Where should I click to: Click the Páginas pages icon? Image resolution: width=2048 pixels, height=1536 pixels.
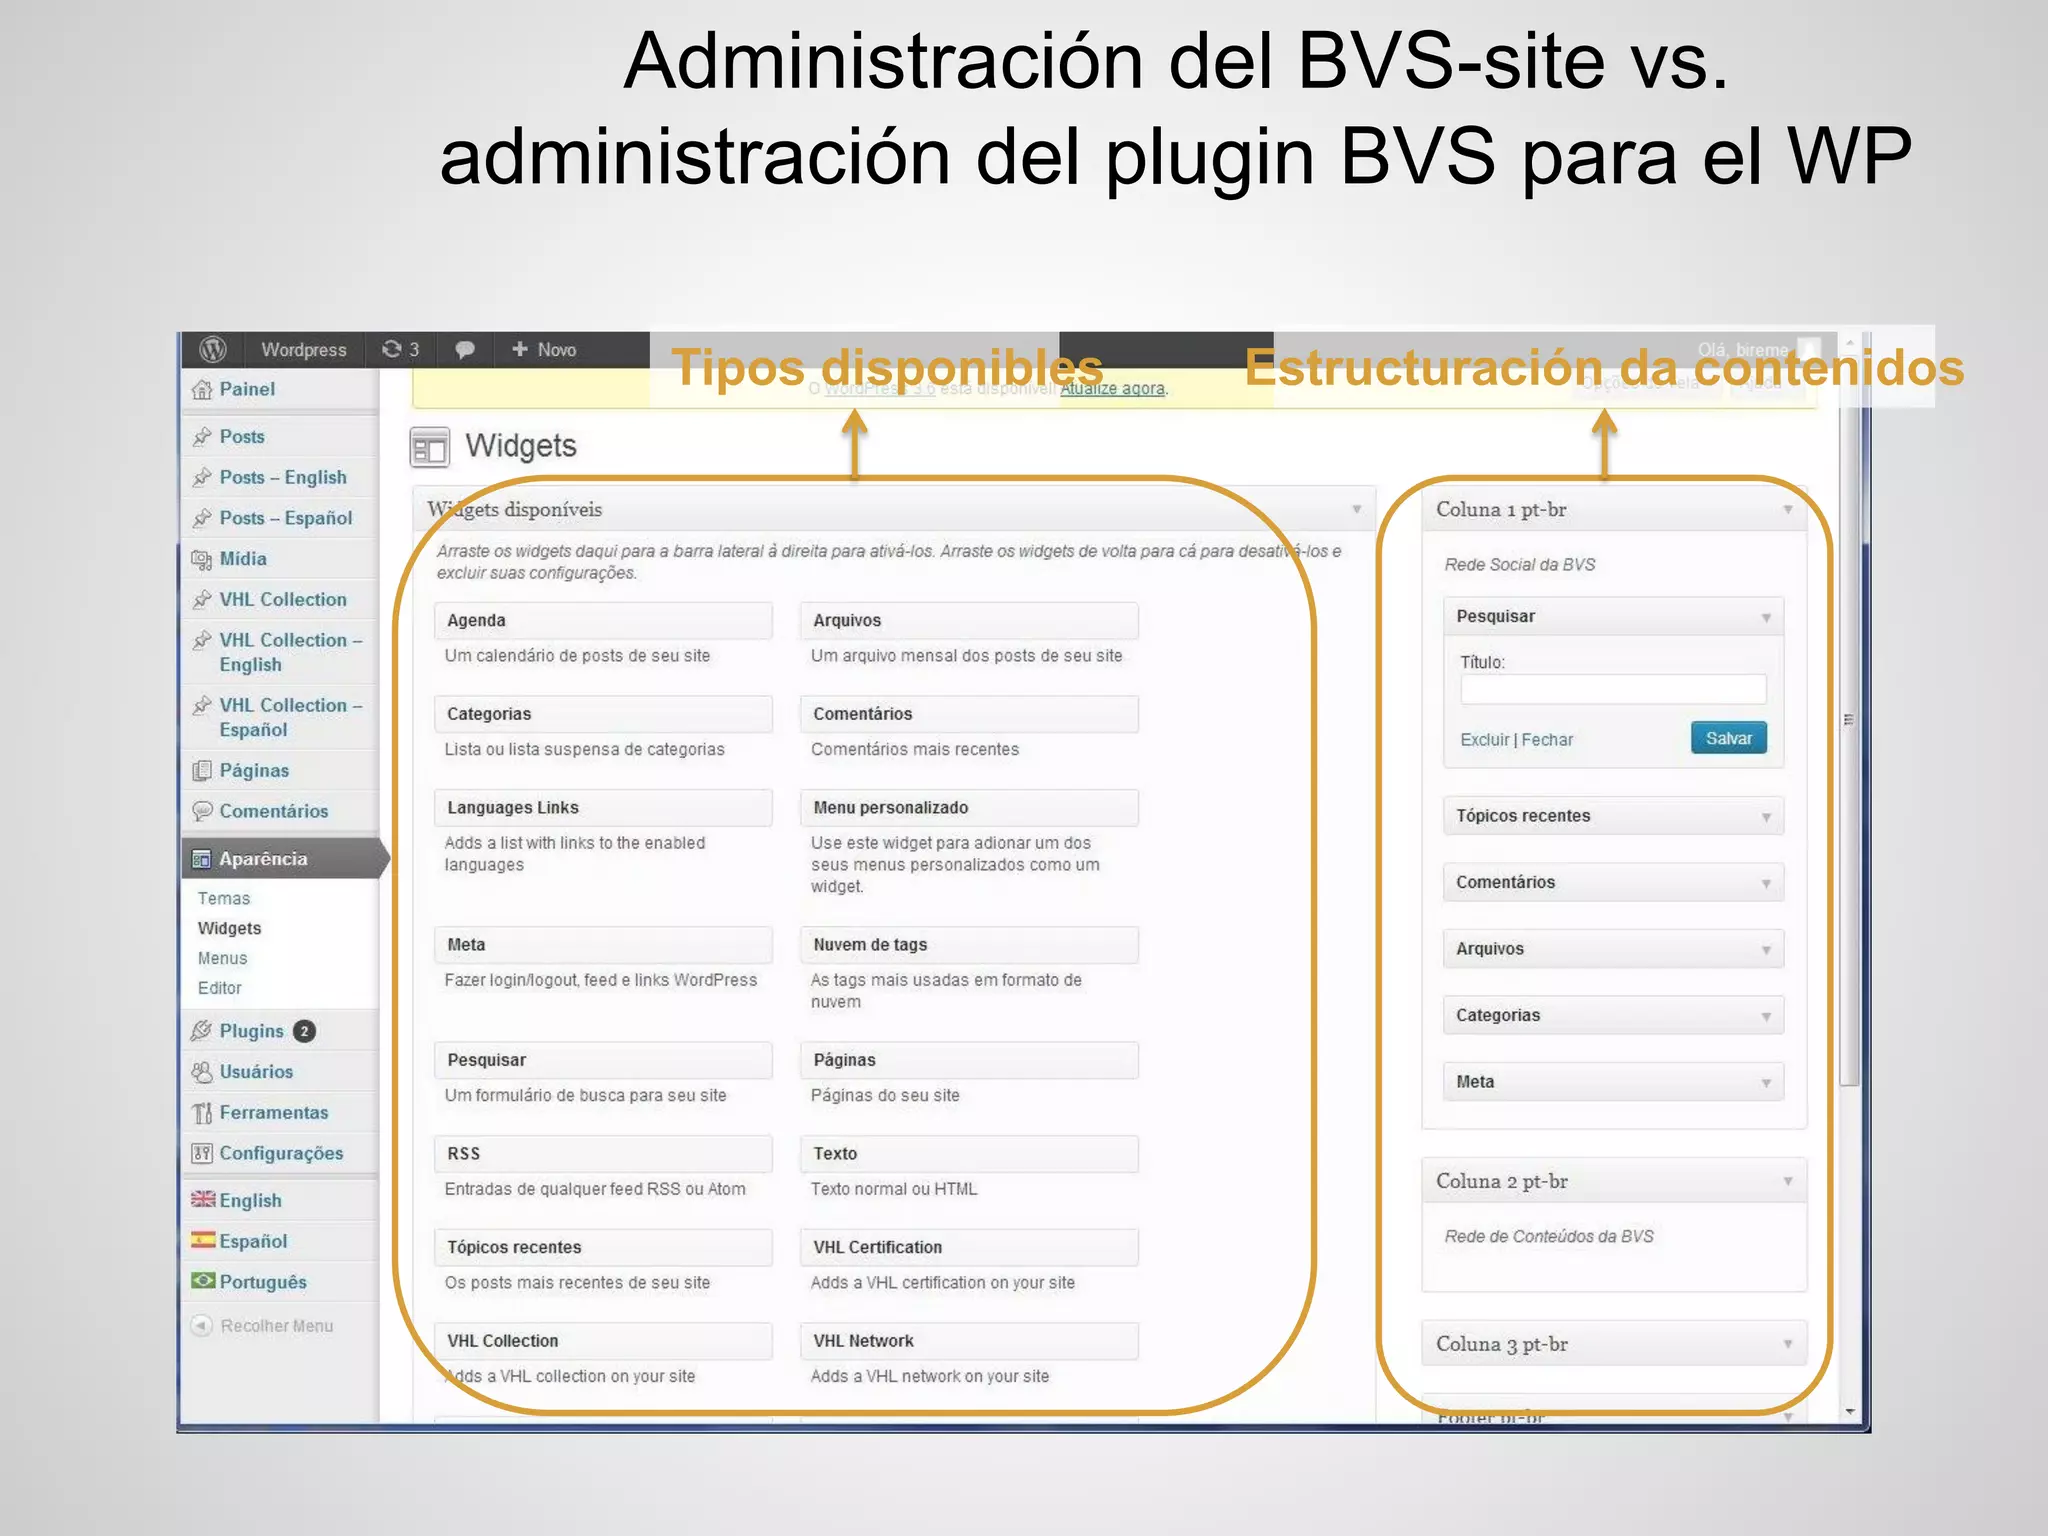[202, 771]
